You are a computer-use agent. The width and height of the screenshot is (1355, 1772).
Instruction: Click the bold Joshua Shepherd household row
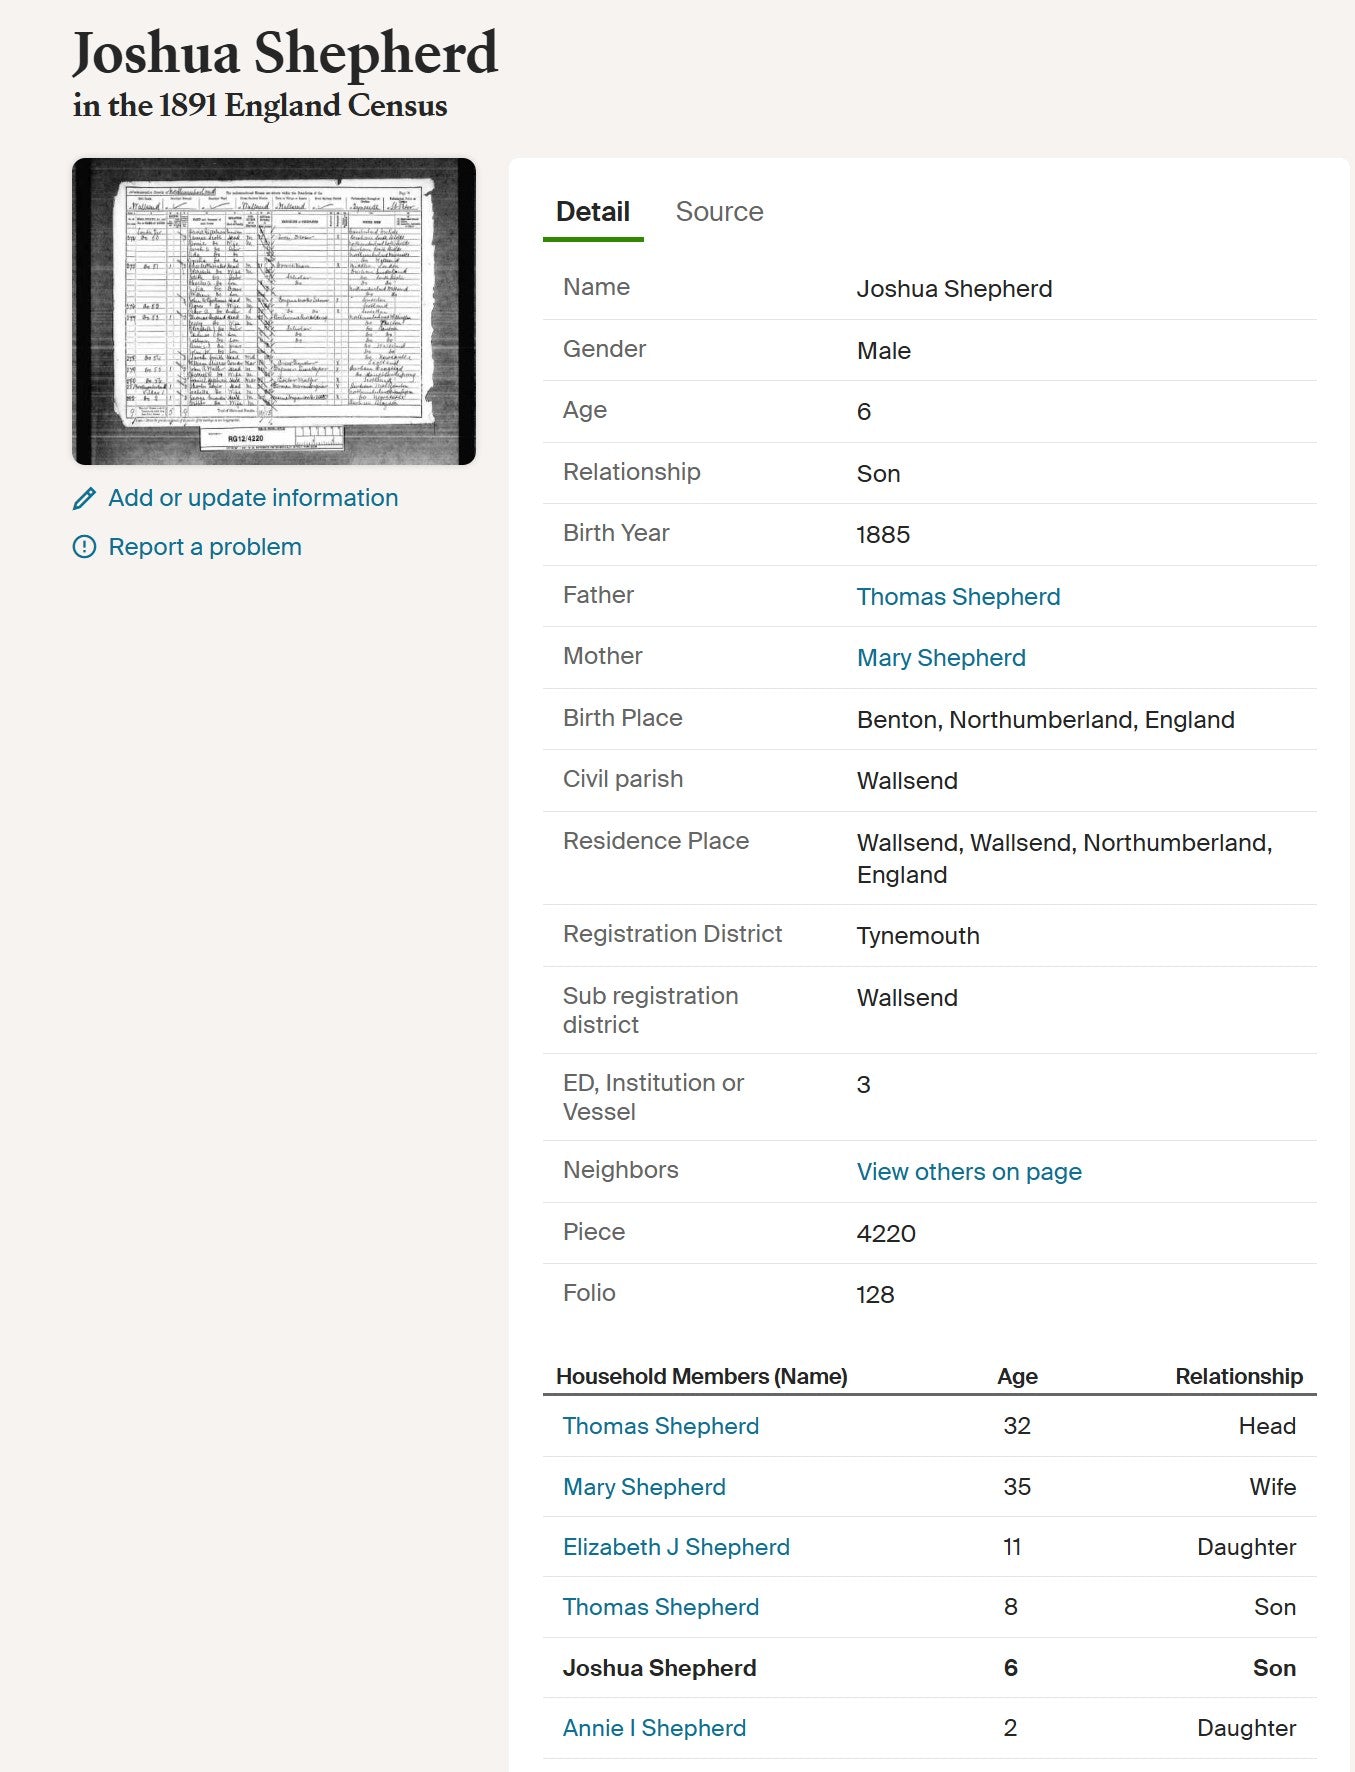tap(659, 1668)
